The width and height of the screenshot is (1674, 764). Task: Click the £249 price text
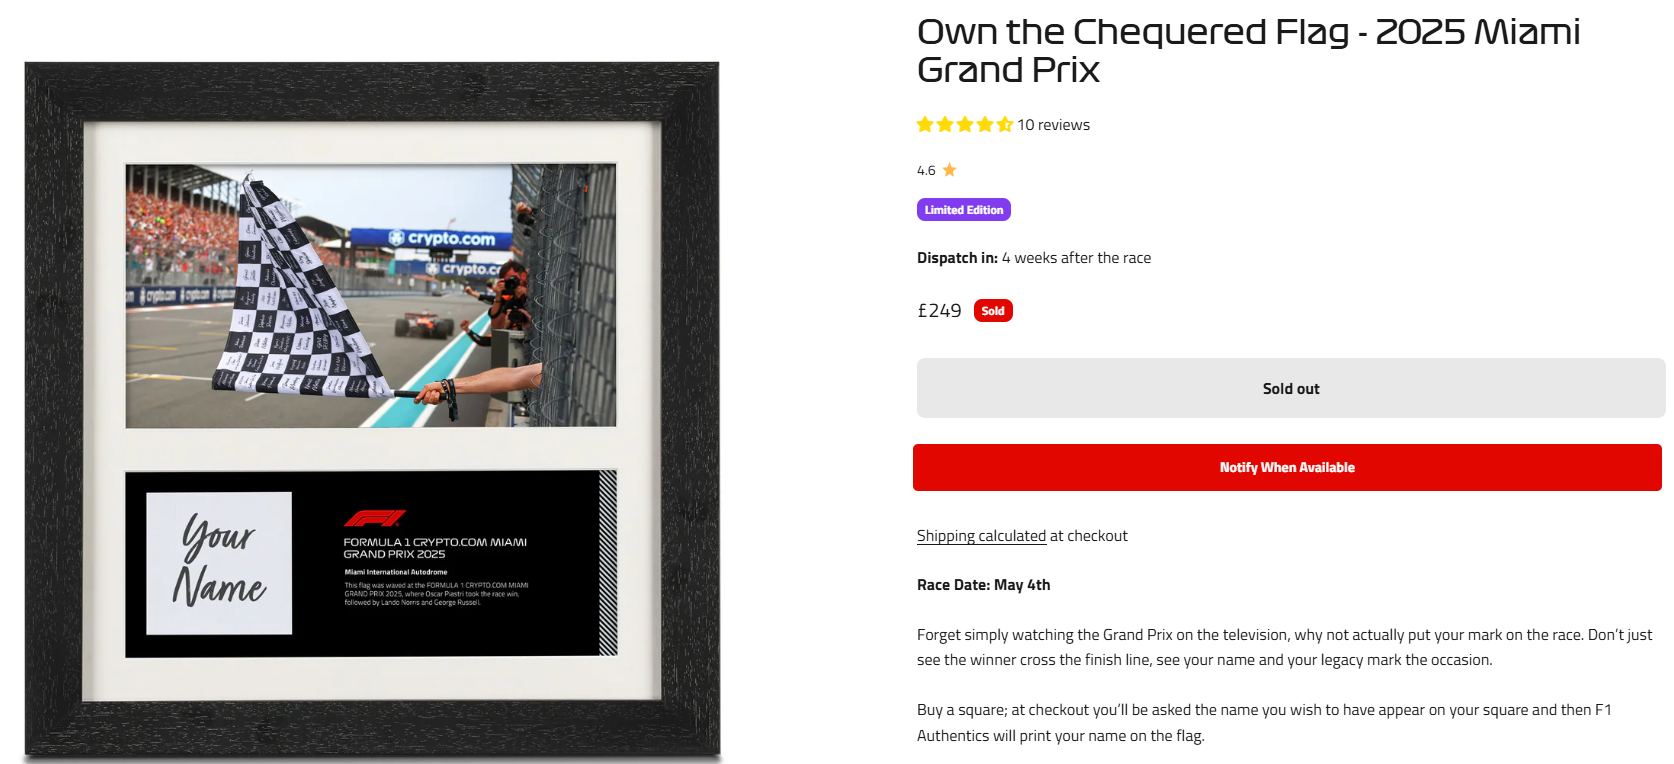tap(939, 311)
